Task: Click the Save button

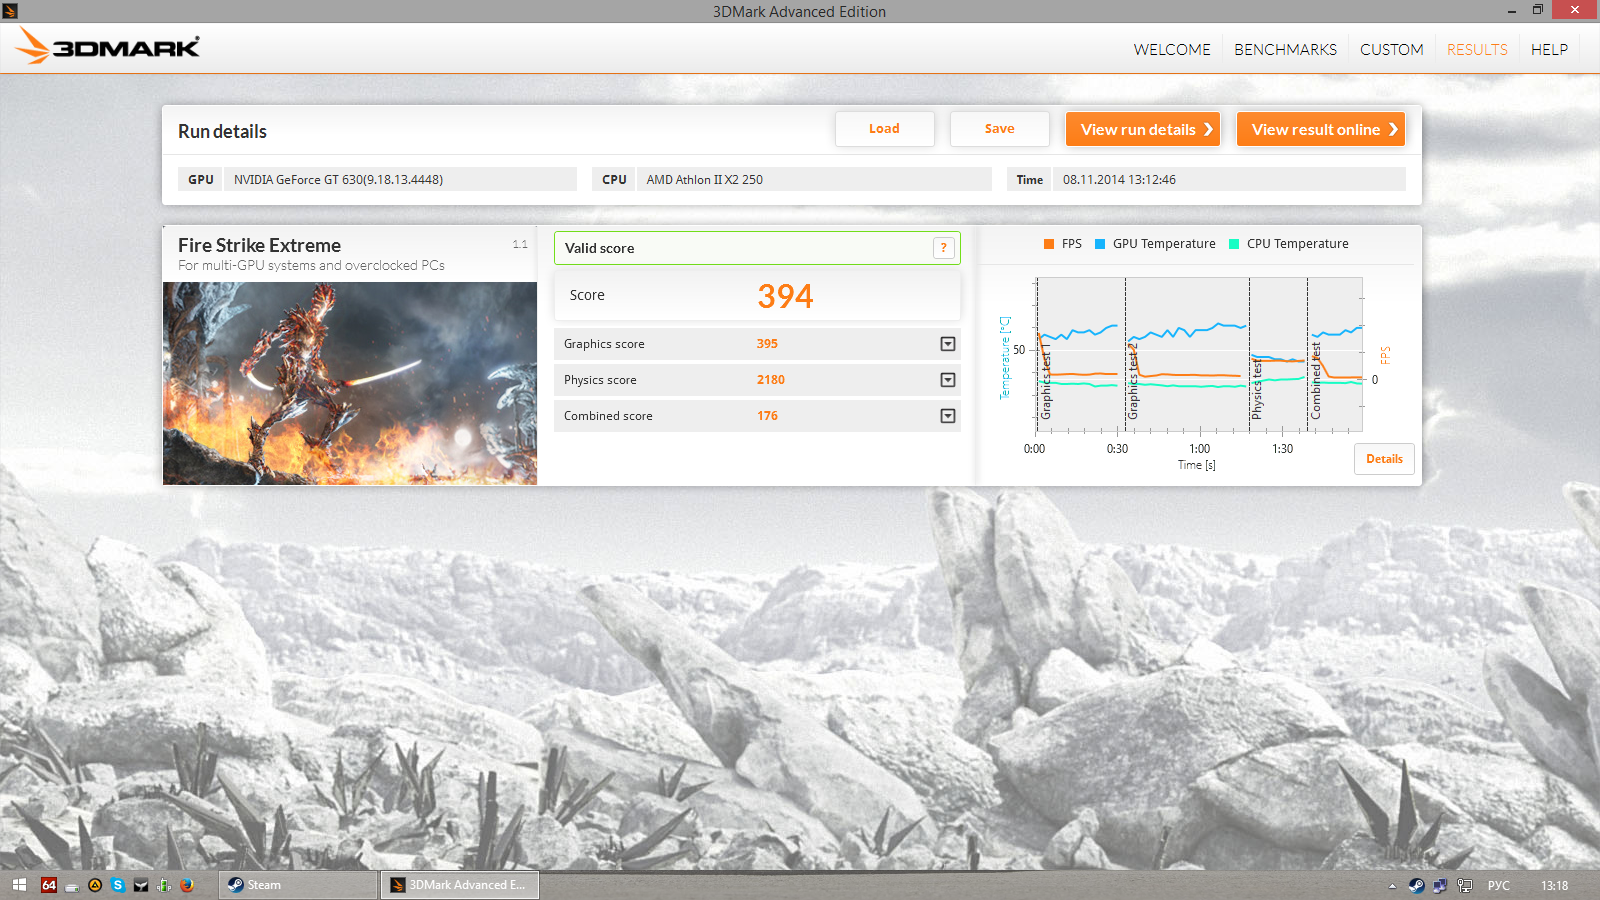Action: [x=999, y=129]
